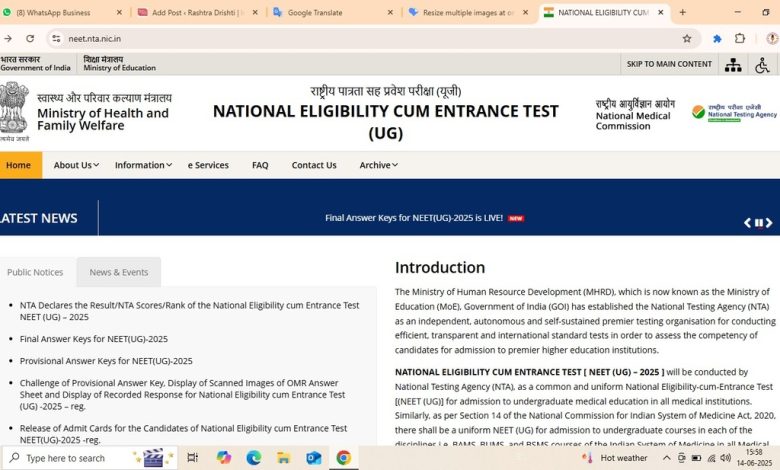This screenshot has width=780, height=470.
Task: Expand the Archive menu
Action: (379, 165)
